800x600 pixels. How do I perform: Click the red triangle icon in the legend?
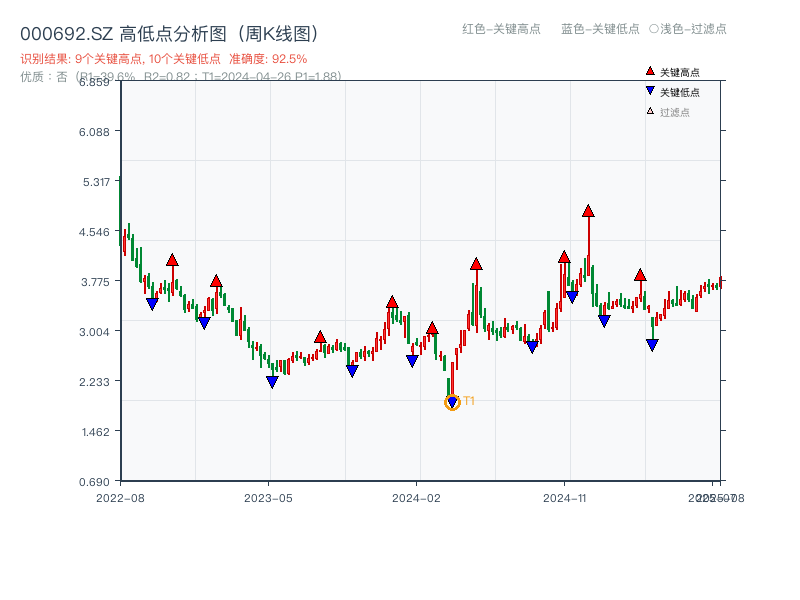pos(650,71)
